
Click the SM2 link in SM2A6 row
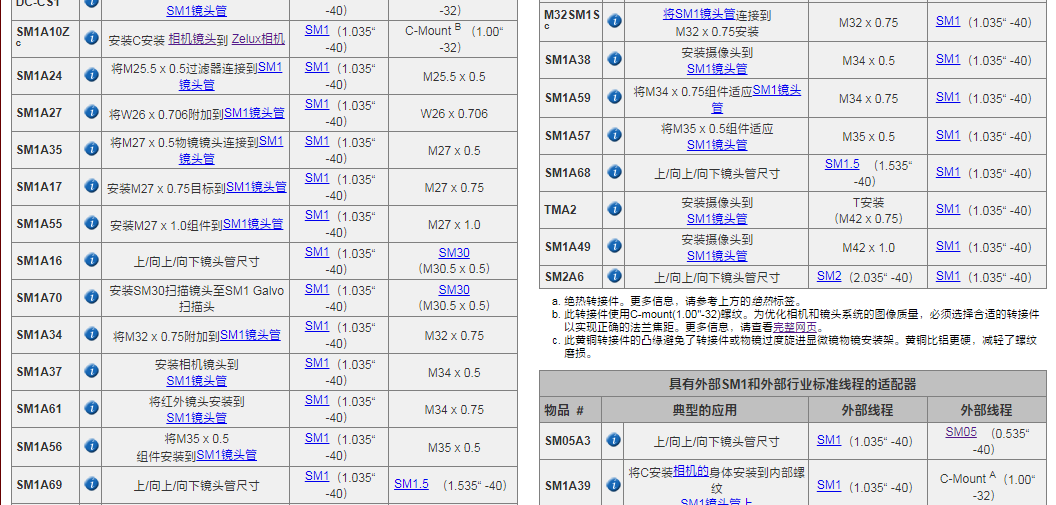[829, 276]
